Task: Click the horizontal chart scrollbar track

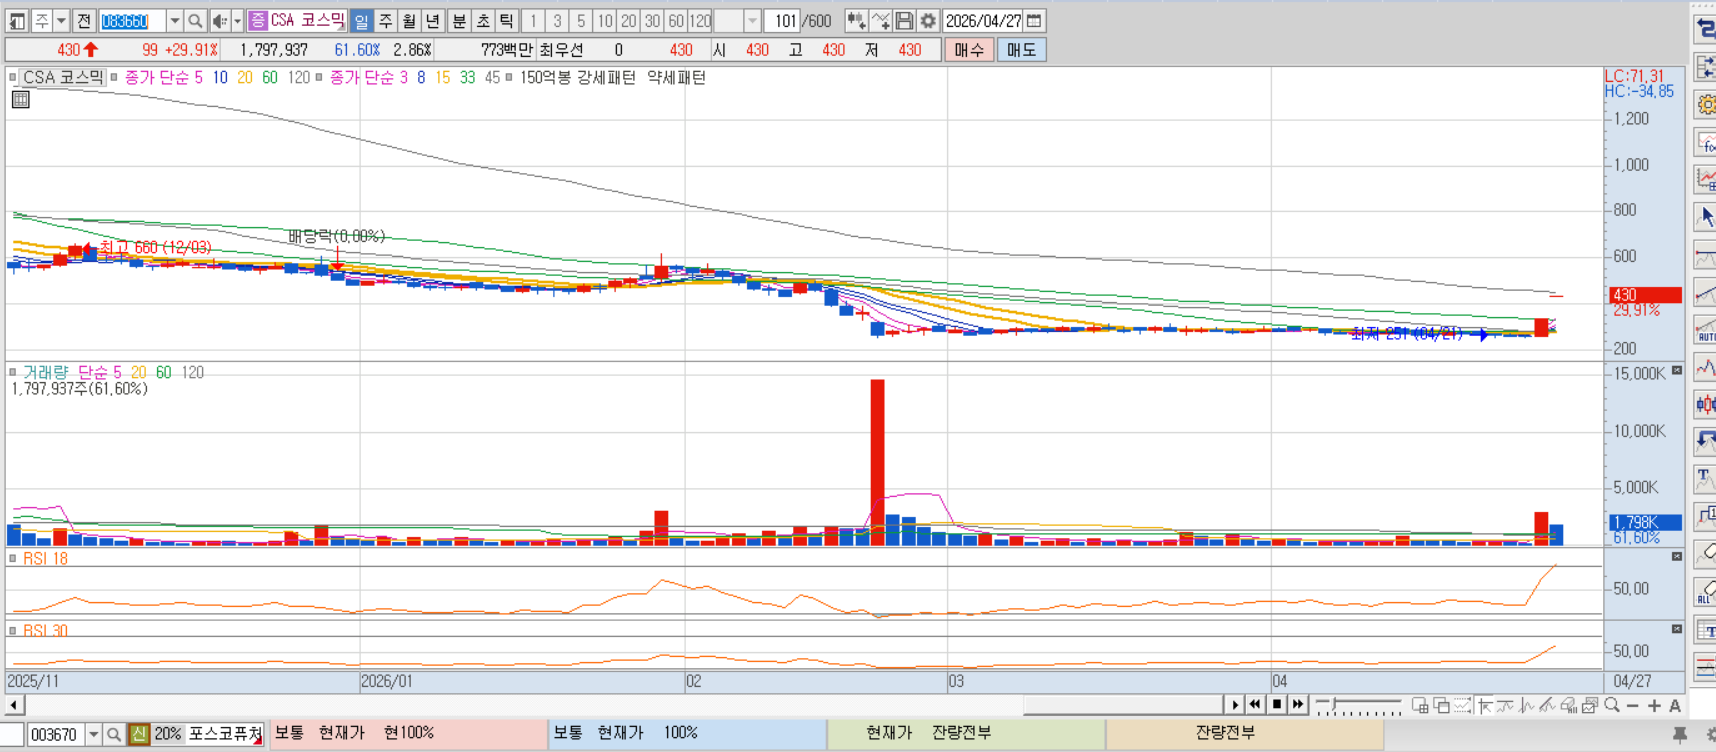Action: point(625,705)
